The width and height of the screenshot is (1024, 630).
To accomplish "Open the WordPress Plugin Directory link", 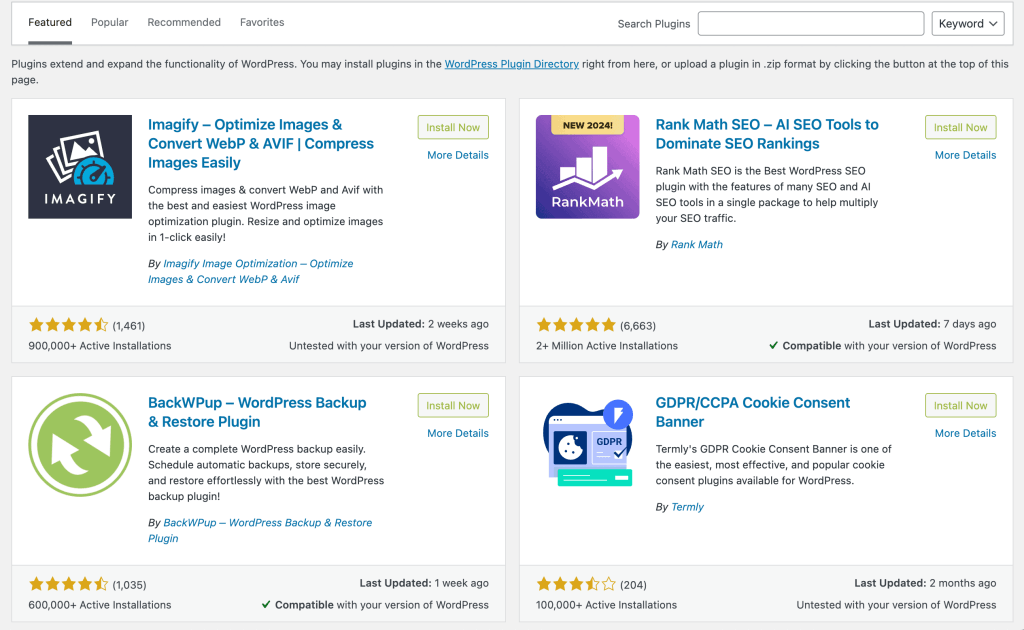I will pyautogui.click(x=511, y=63).
